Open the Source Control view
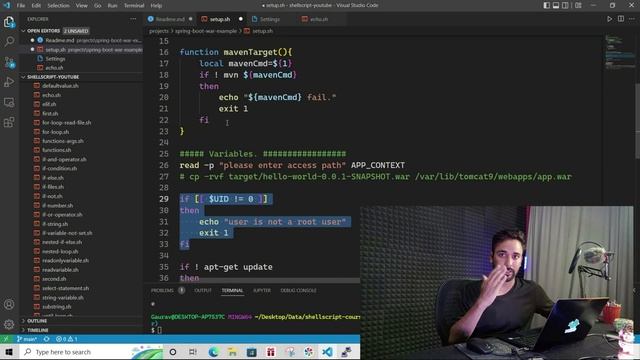Screen dimensions: 640x360 coord(9,62)
